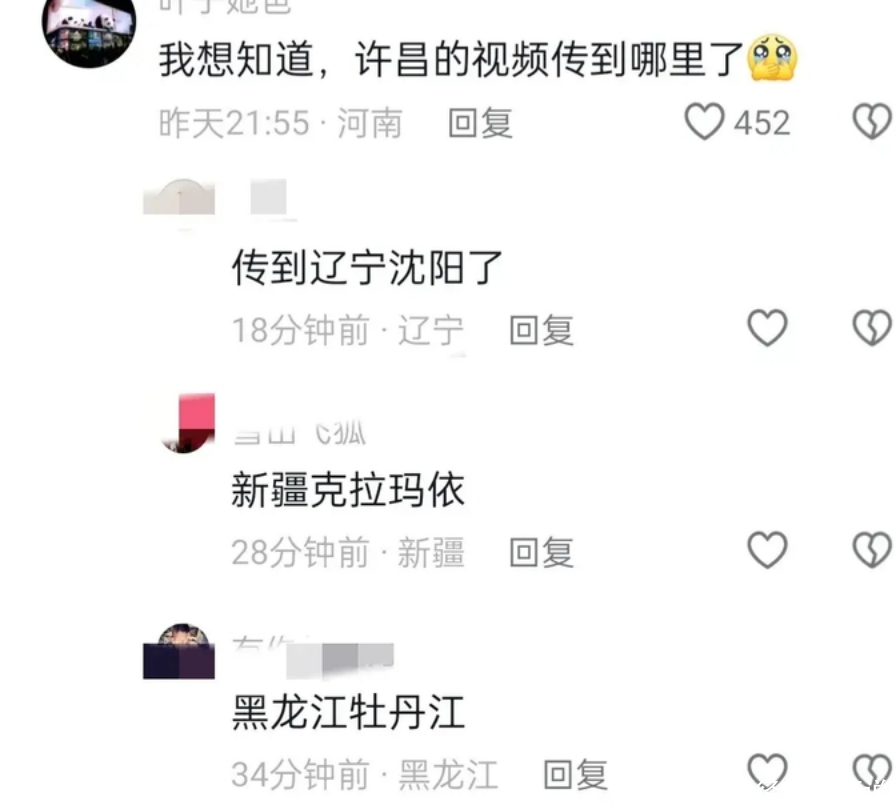Dislike the 许昌 video comment from 河南
The height and width of the screenshot is (810, 896).
pos(872,121)
